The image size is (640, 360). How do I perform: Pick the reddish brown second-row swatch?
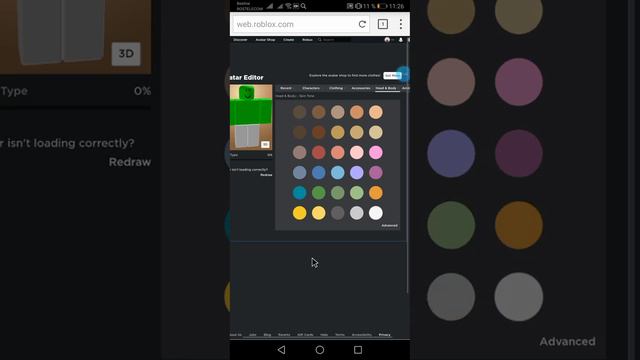click(318, 132)
